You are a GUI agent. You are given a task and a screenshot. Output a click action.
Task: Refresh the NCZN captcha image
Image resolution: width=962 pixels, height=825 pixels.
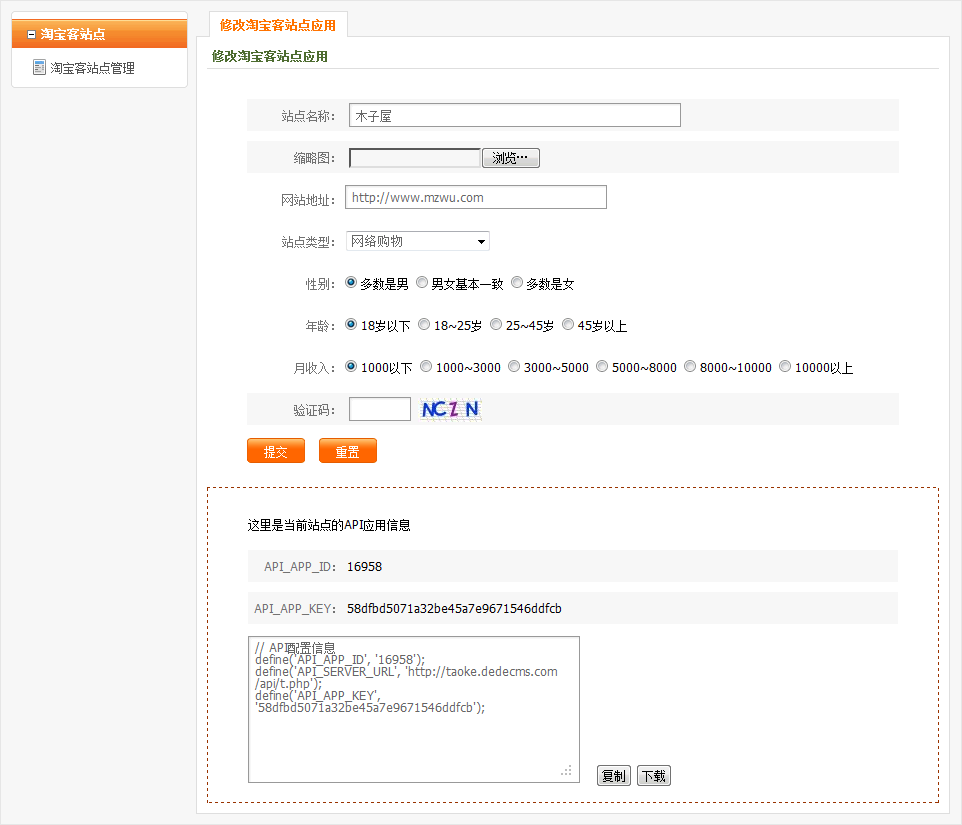point(451,409)
